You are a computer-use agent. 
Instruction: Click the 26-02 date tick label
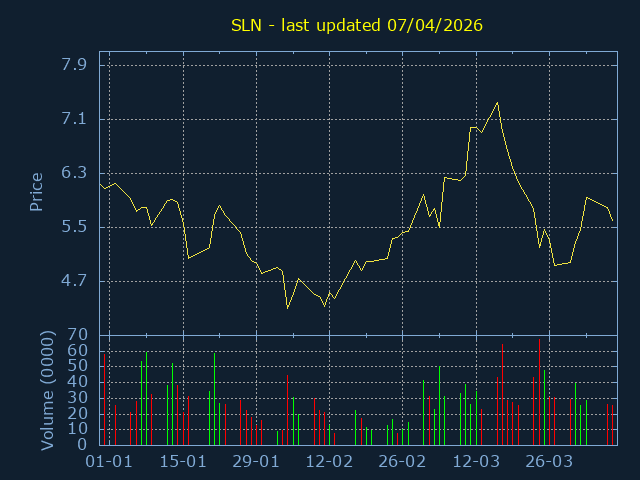click(403, 462)
